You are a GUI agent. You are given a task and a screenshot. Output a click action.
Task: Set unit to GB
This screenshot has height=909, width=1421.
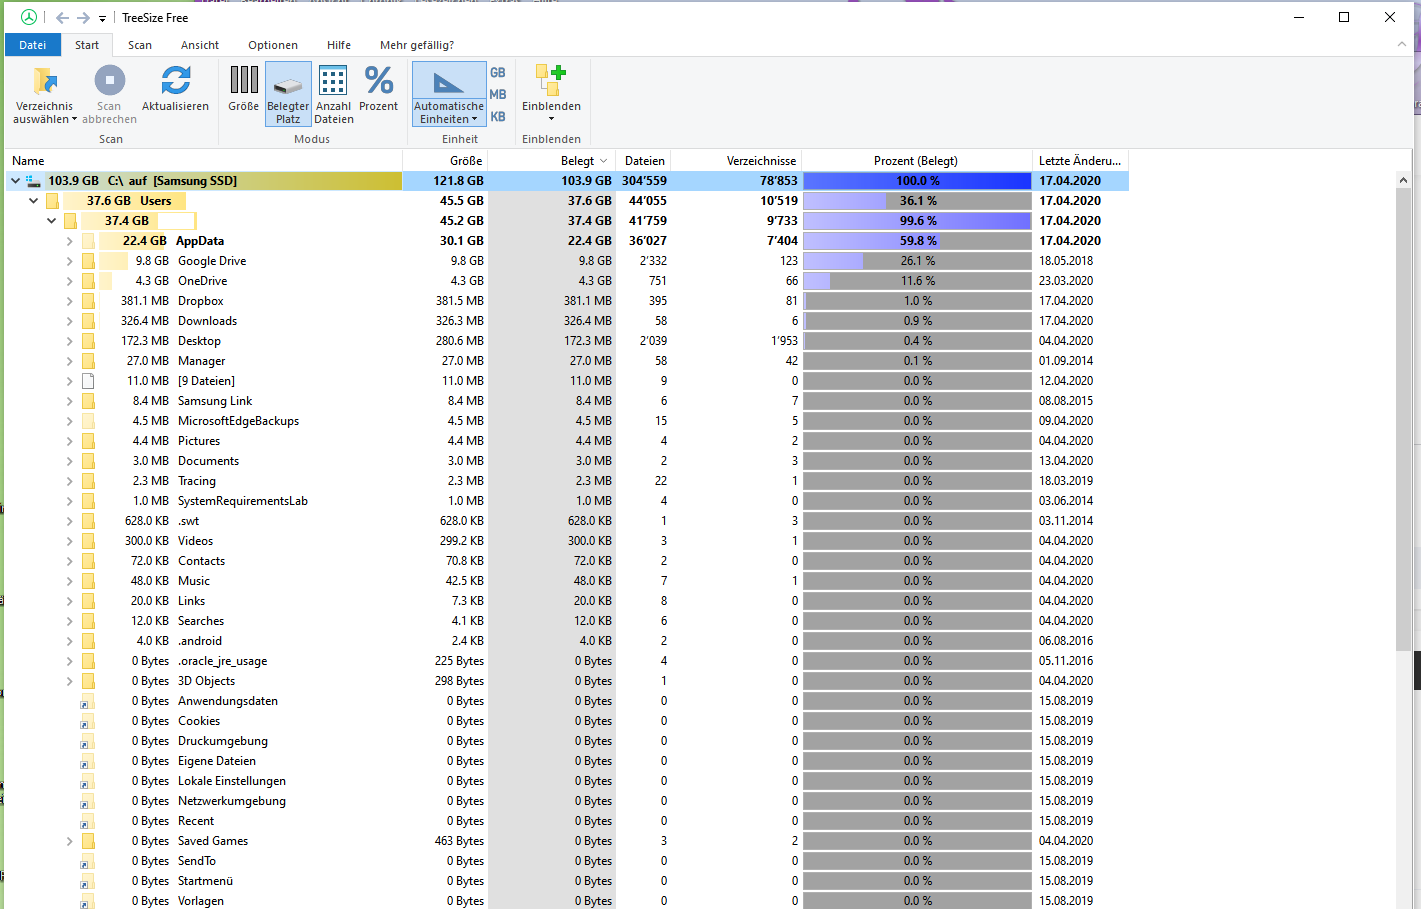(x=498, y=72)
